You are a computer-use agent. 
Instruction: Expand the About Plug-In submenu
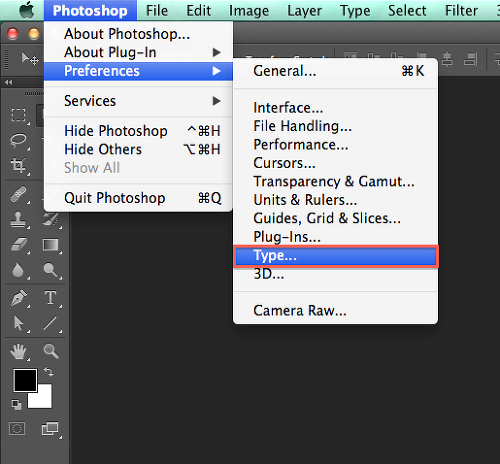(x=138, y=52)
